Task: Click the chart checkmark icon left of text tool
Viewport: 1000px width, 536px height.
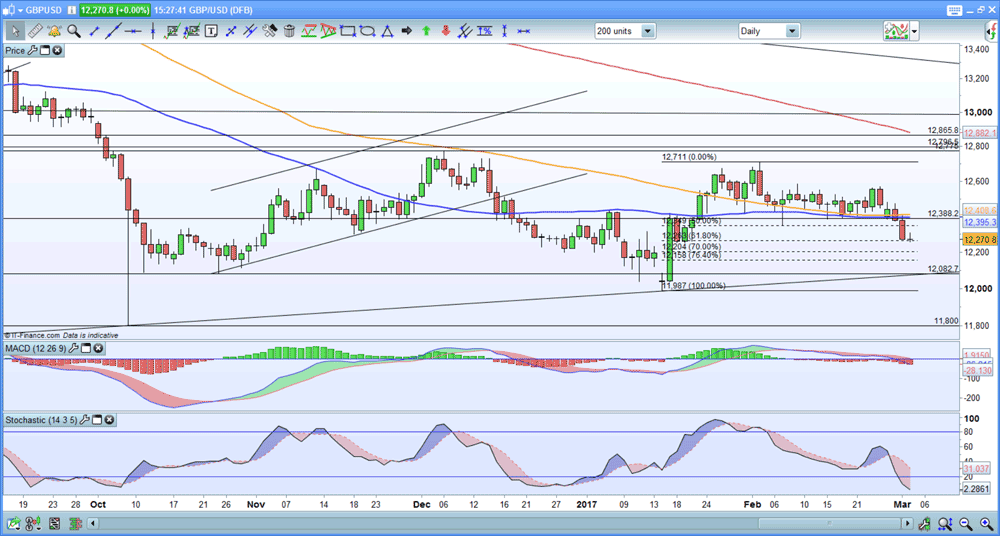Action: click(192, 30)
